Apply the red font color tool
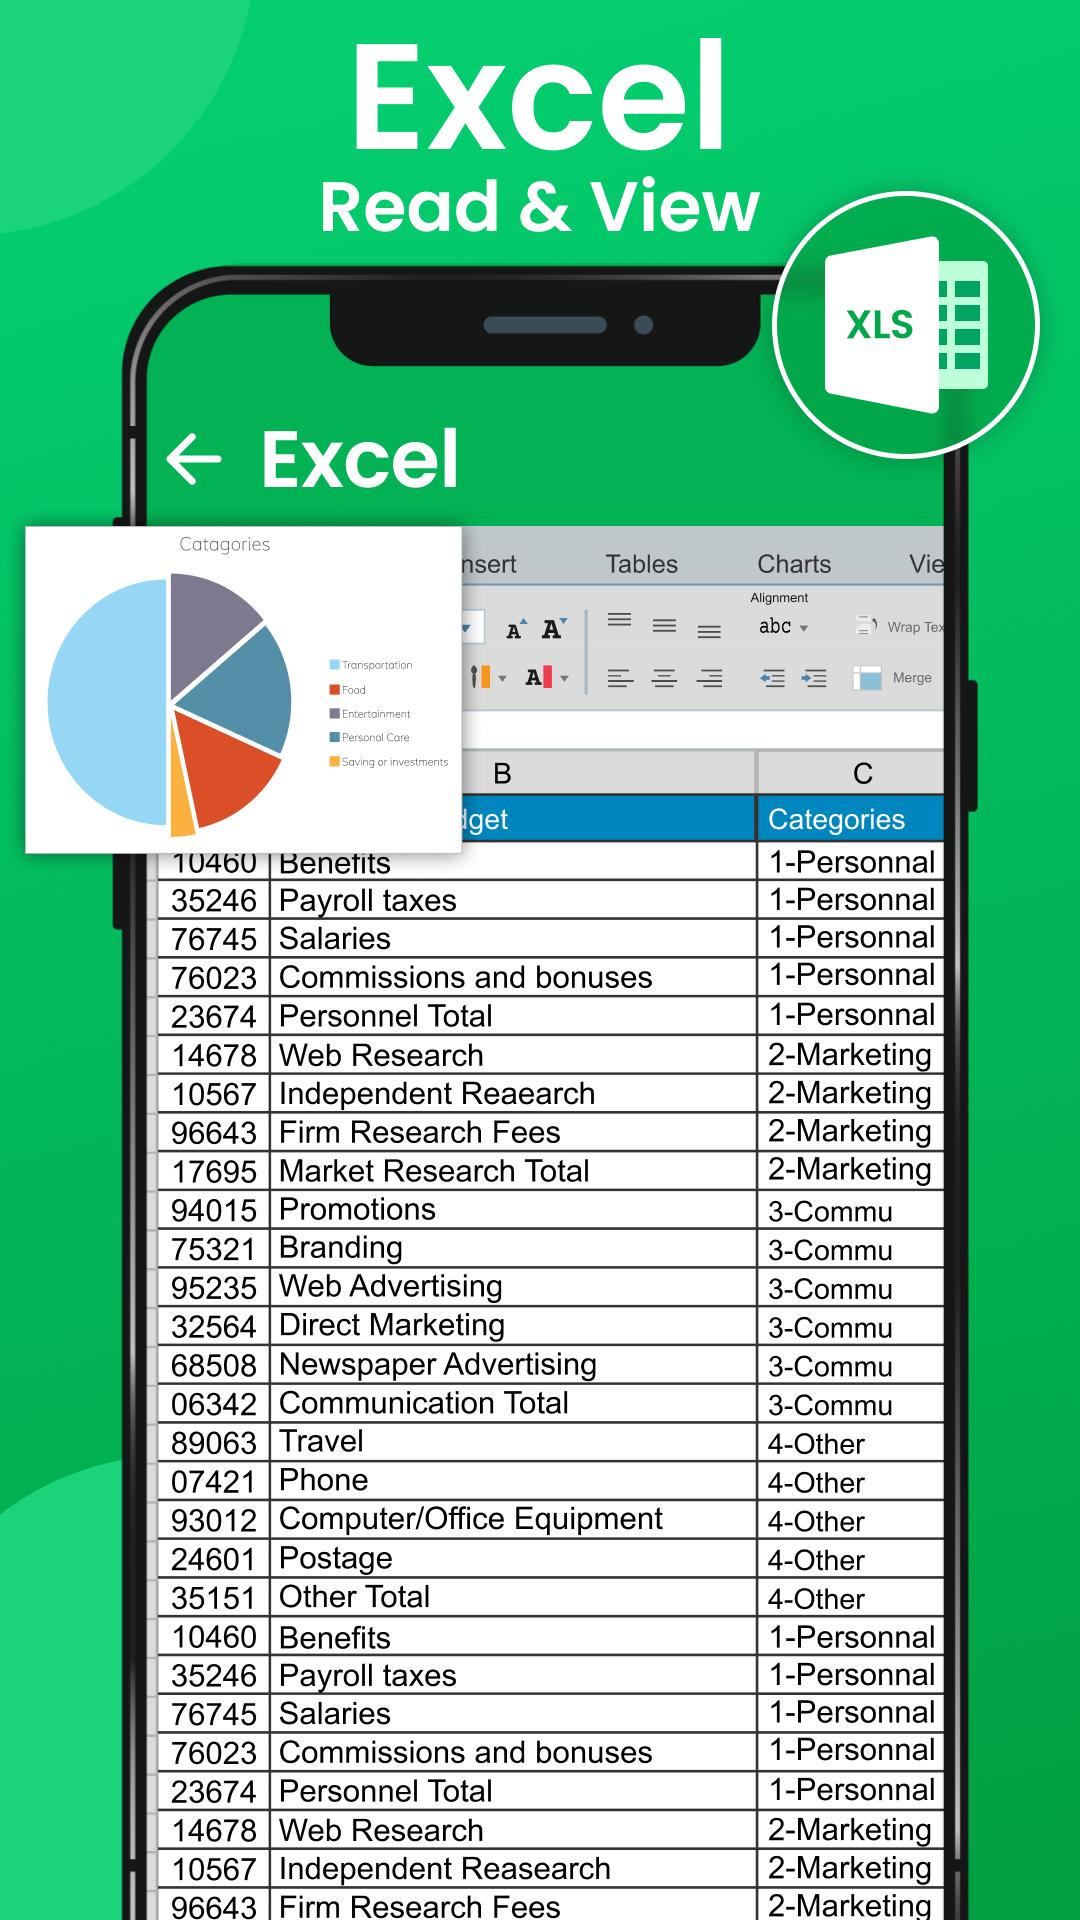The image size is (1080, 1920). (x=538, y=677)
